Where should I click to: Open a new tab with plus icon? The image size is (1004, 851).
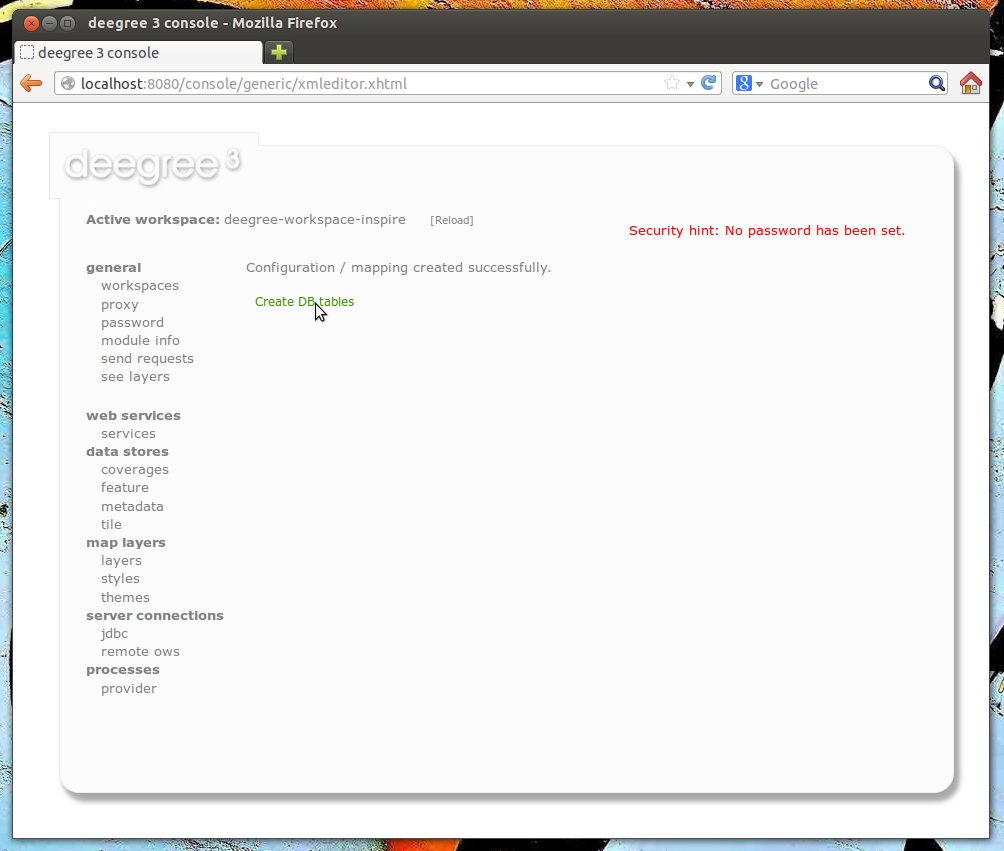pos(279,53)
